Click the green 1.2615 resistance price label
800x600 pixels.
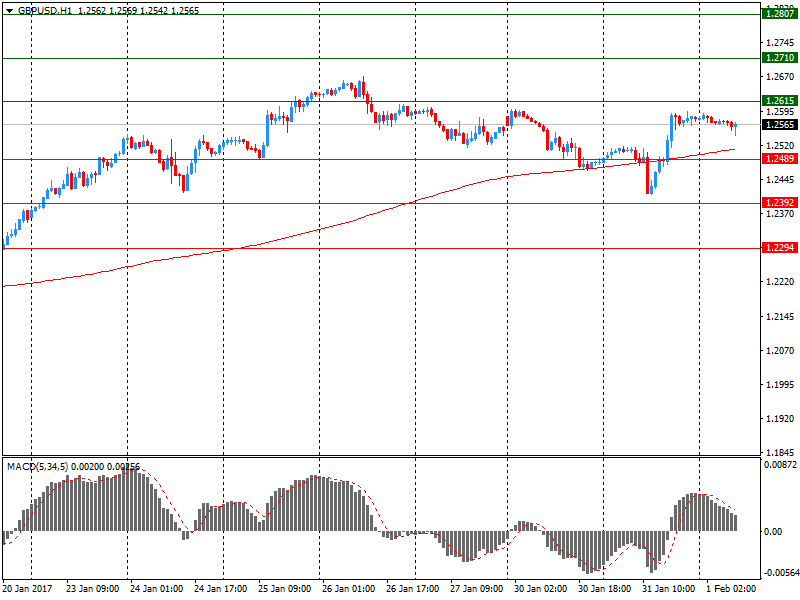[780, 101]
